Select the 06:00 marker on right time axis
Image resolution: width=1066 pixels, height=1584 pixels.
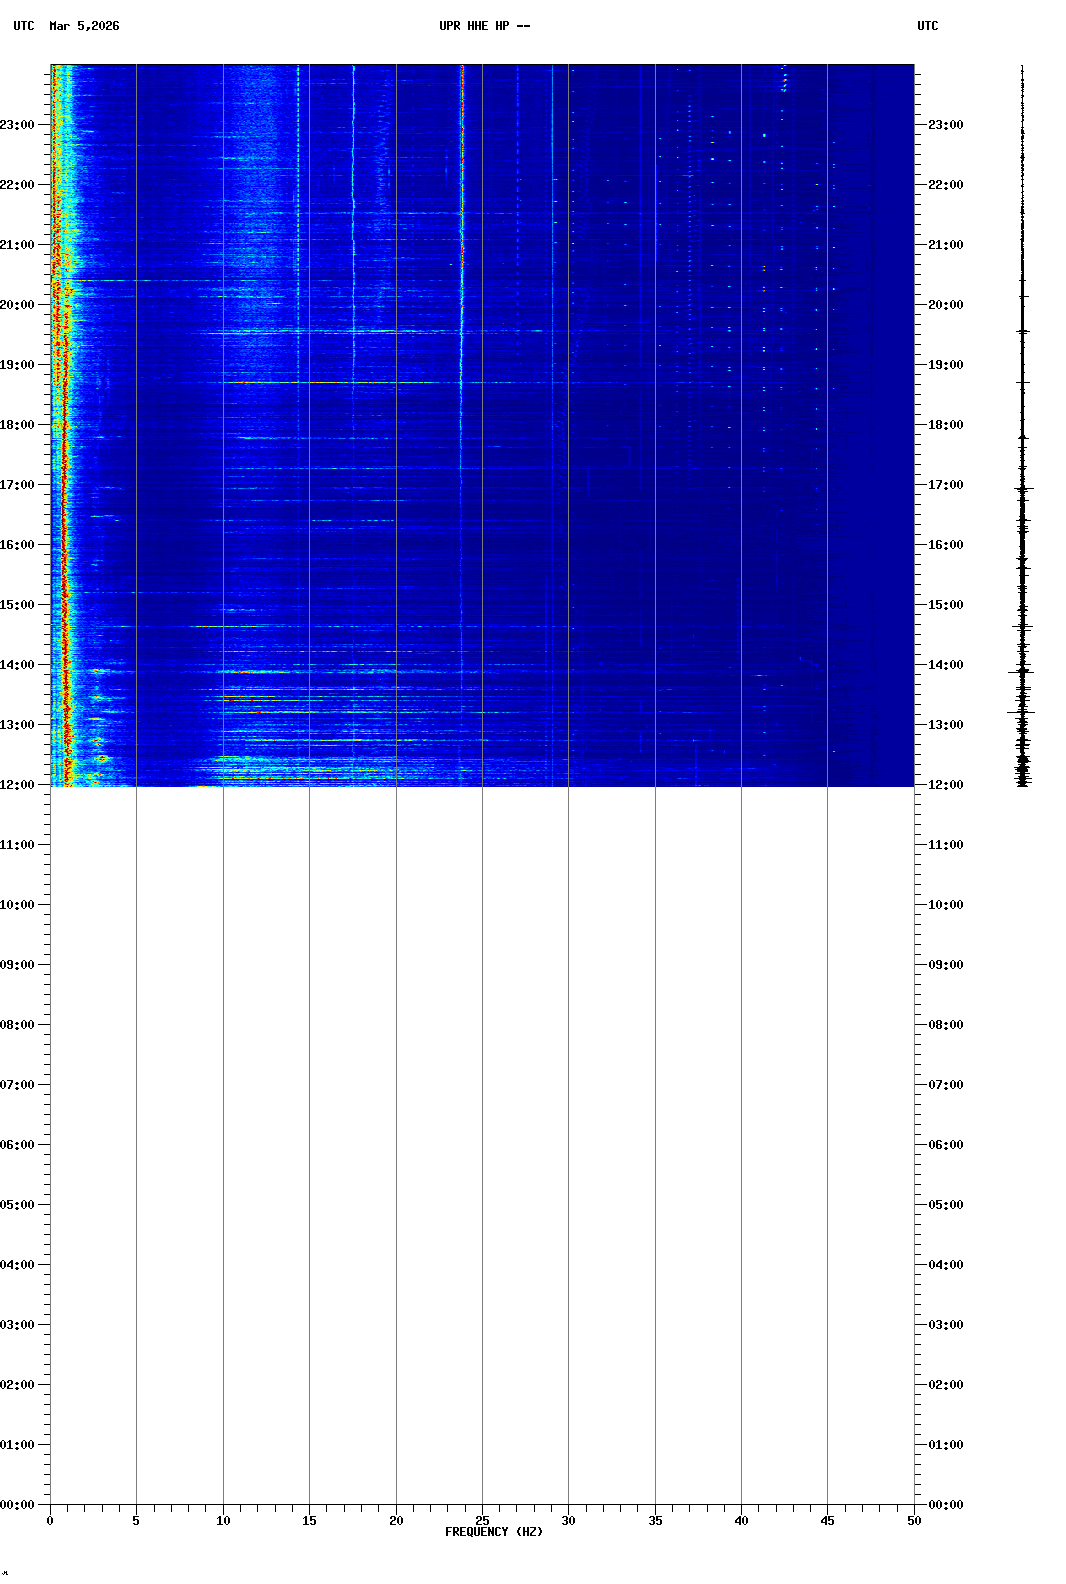pos(945,1145)
